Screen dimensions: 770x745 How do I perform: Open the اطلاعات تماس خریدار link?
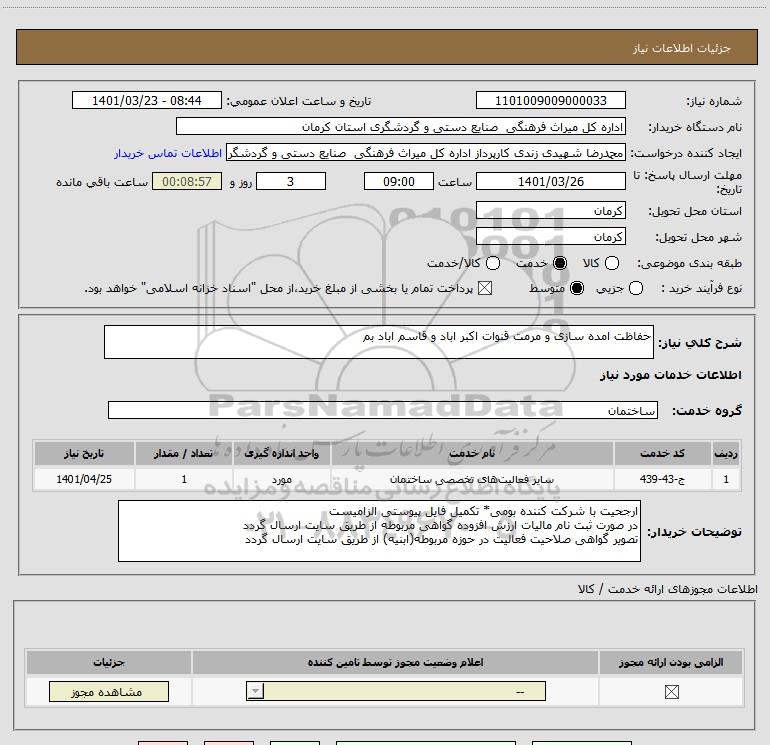168,153
